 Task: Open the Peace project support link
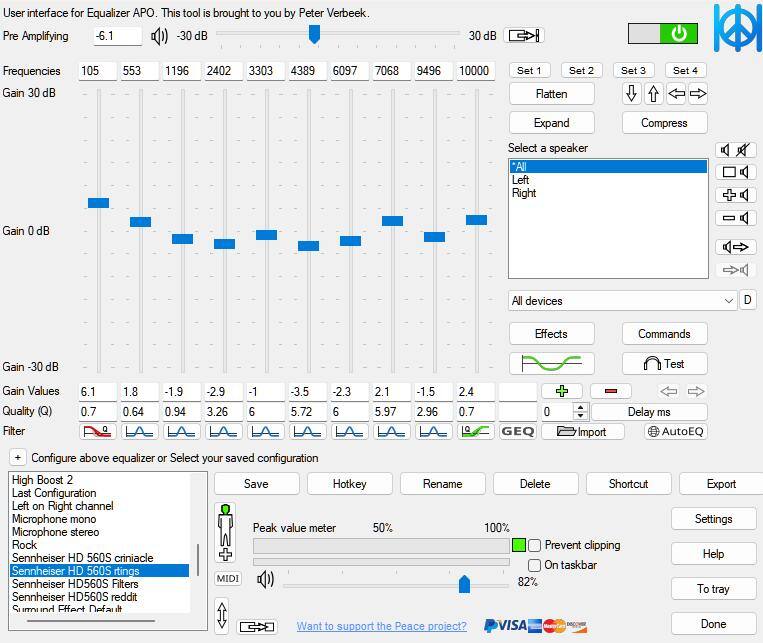[381, 626]
